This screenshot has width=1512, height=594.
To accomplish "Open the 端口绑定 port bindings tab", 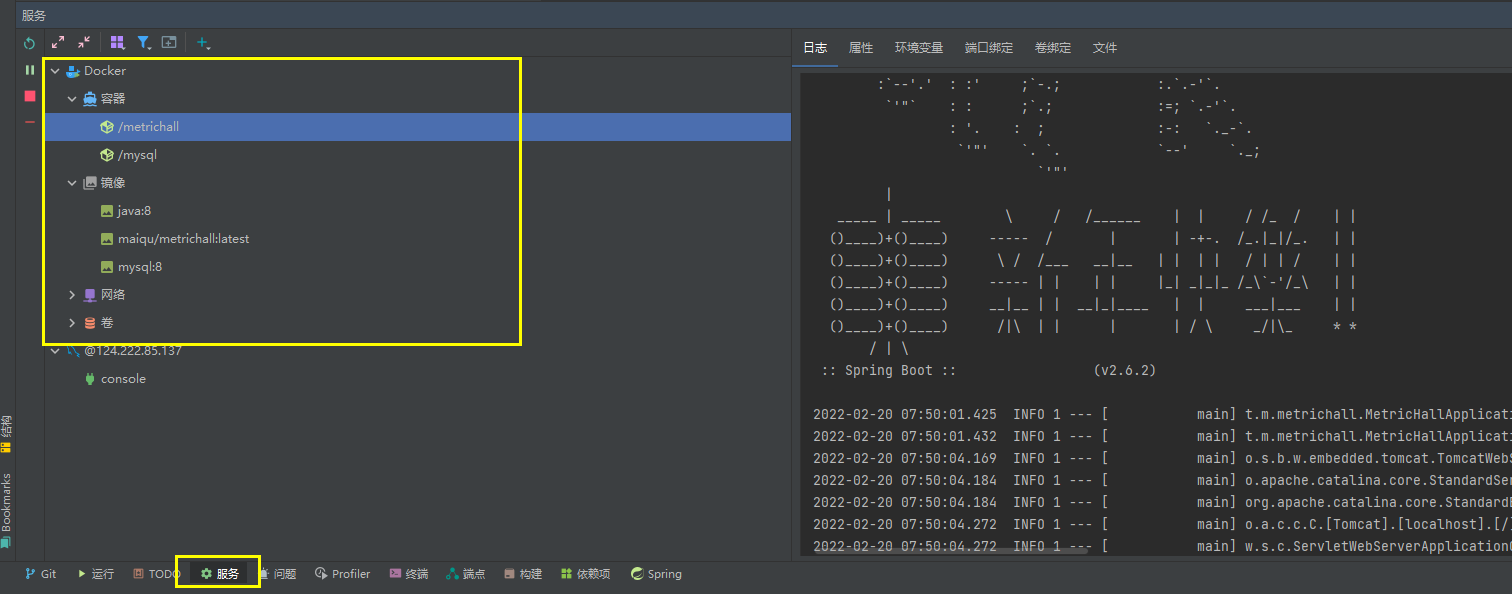I will (989, 48).
